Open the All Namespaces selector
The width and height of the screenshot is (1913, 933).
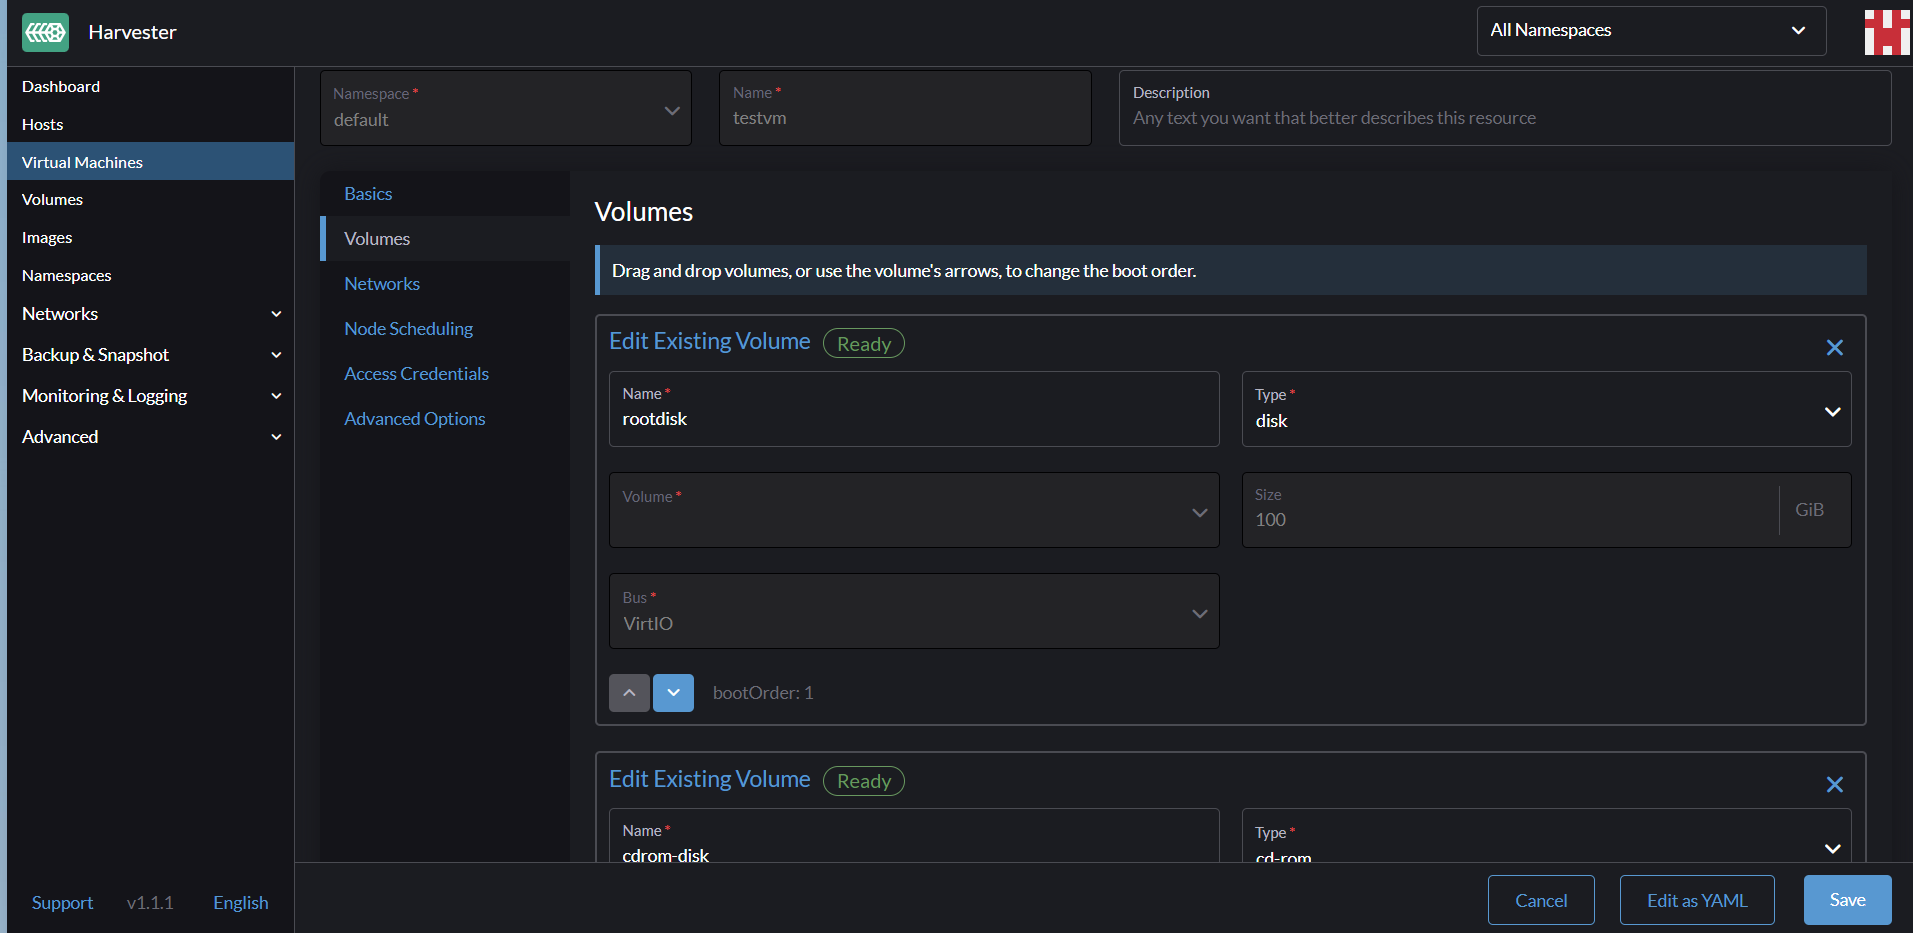coord(1650,30)
